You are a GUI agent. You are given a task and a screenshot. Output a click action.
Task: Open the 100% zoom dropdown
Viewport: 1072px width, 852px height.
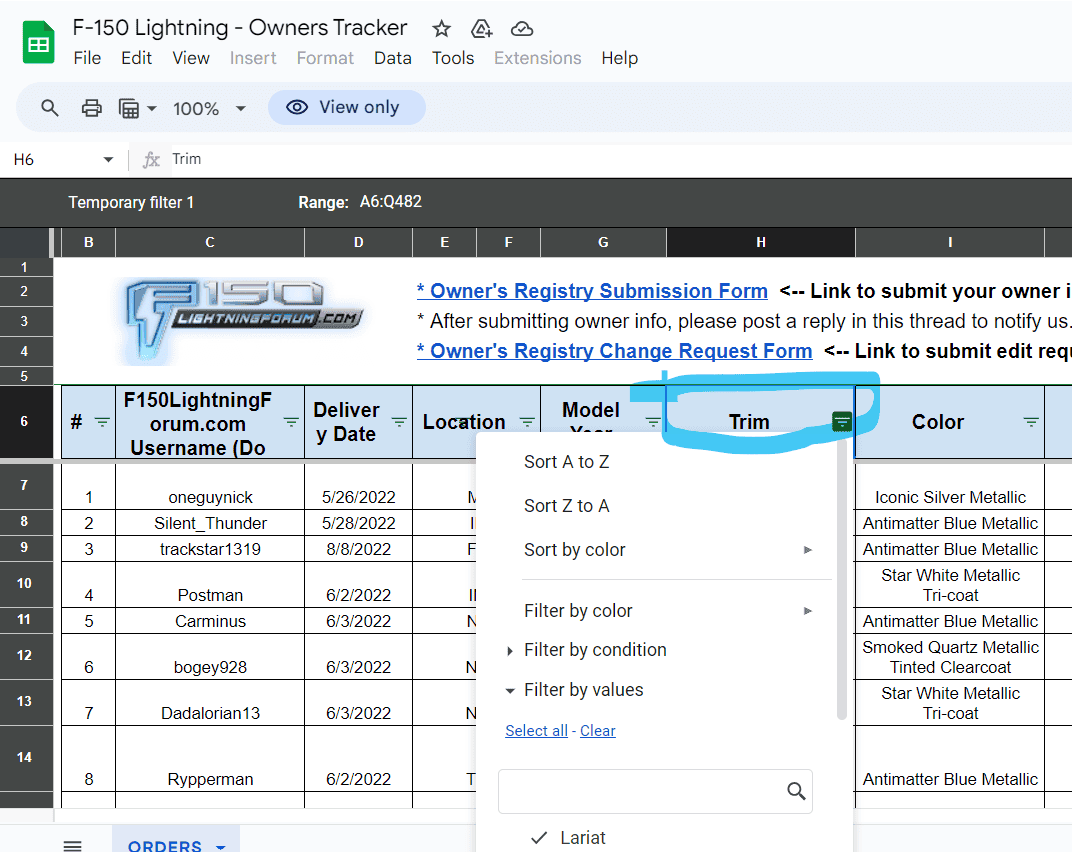210,108
